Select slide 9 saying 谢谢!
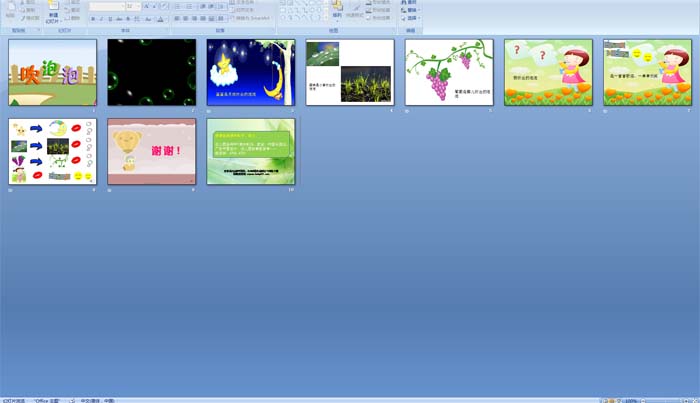Screen dimensions: 700x403 [151, 151]
